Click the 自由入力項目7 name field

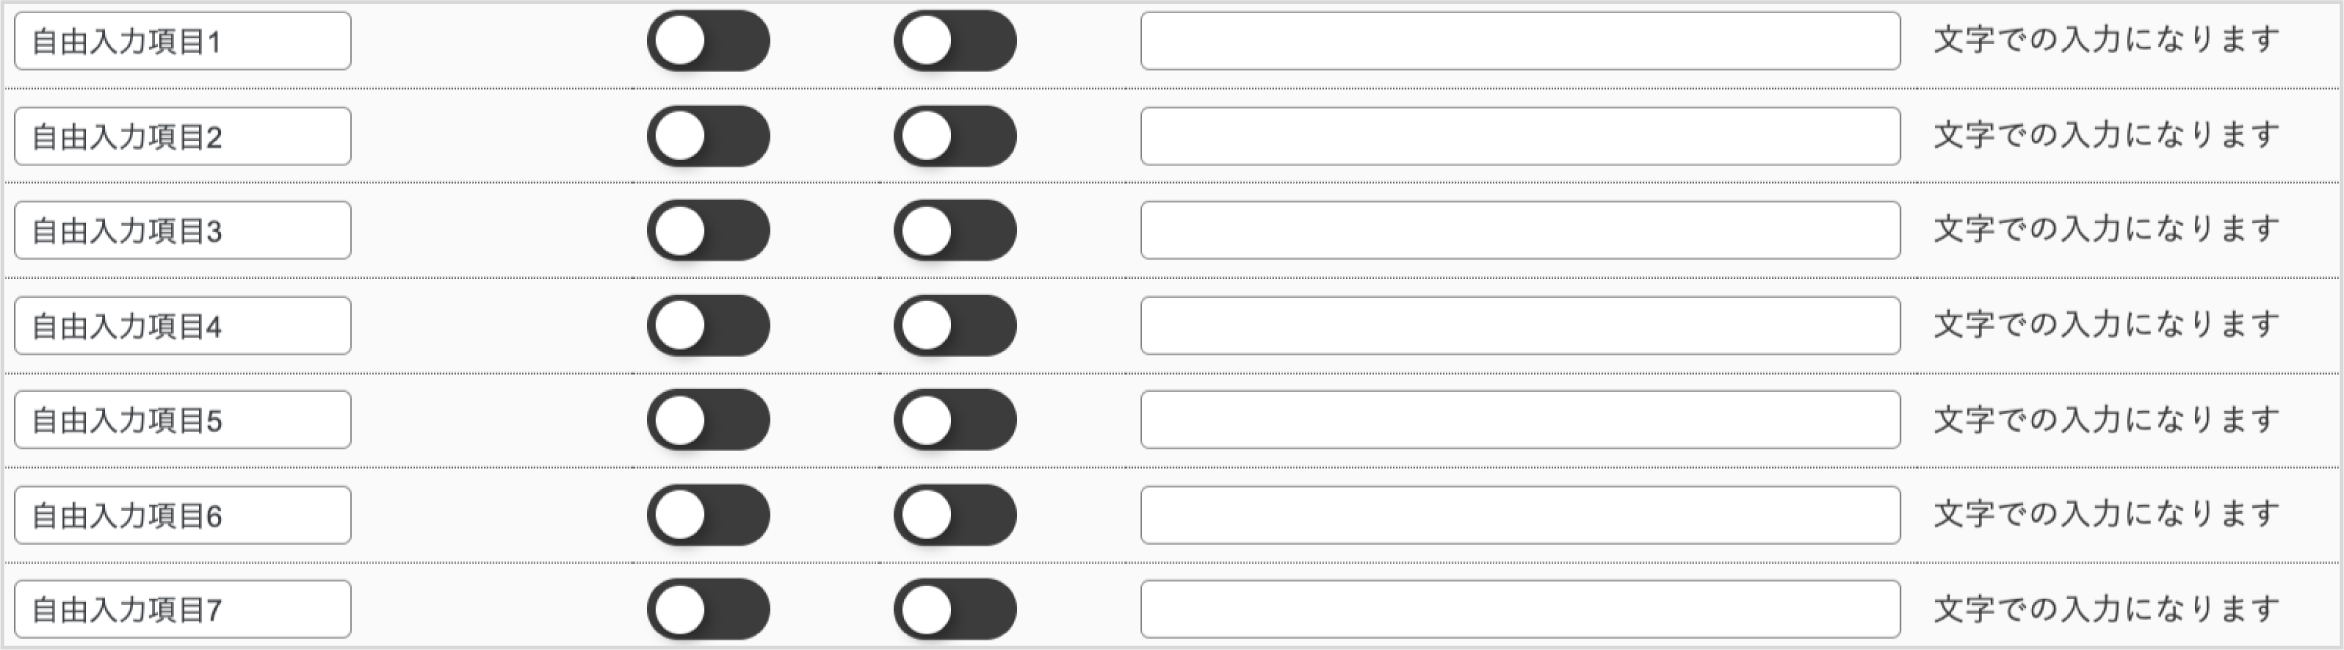point(183,609)
